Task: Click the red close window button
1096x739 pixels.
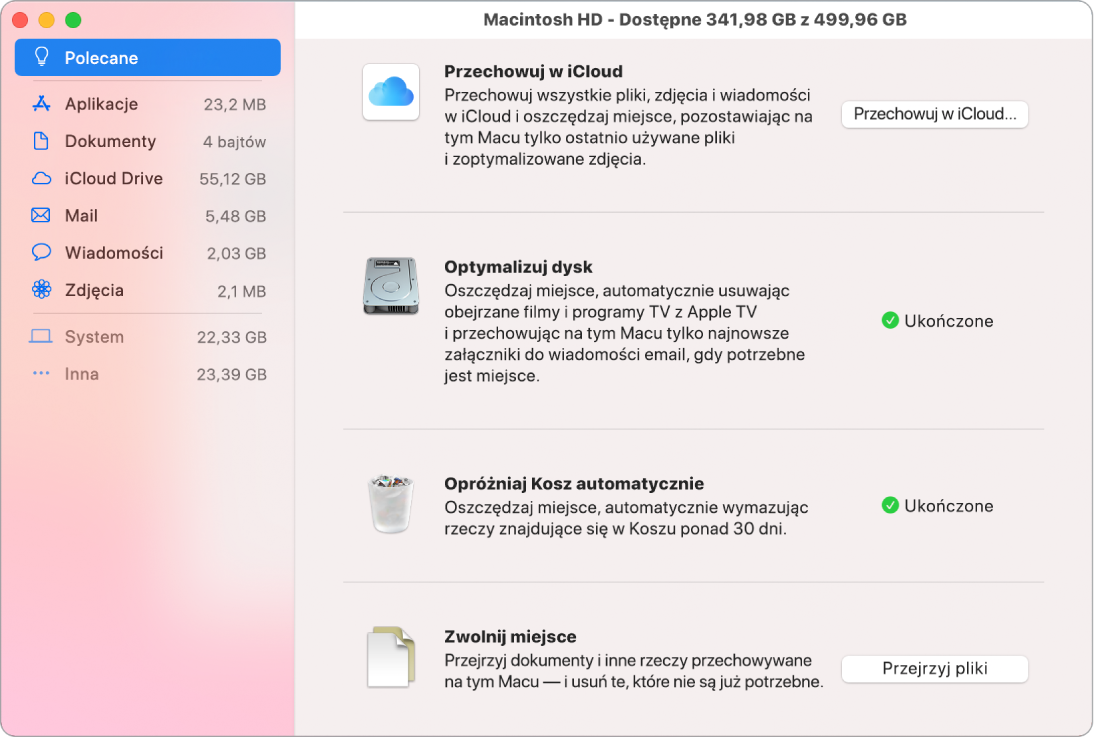Action: [x=20, y=20]
